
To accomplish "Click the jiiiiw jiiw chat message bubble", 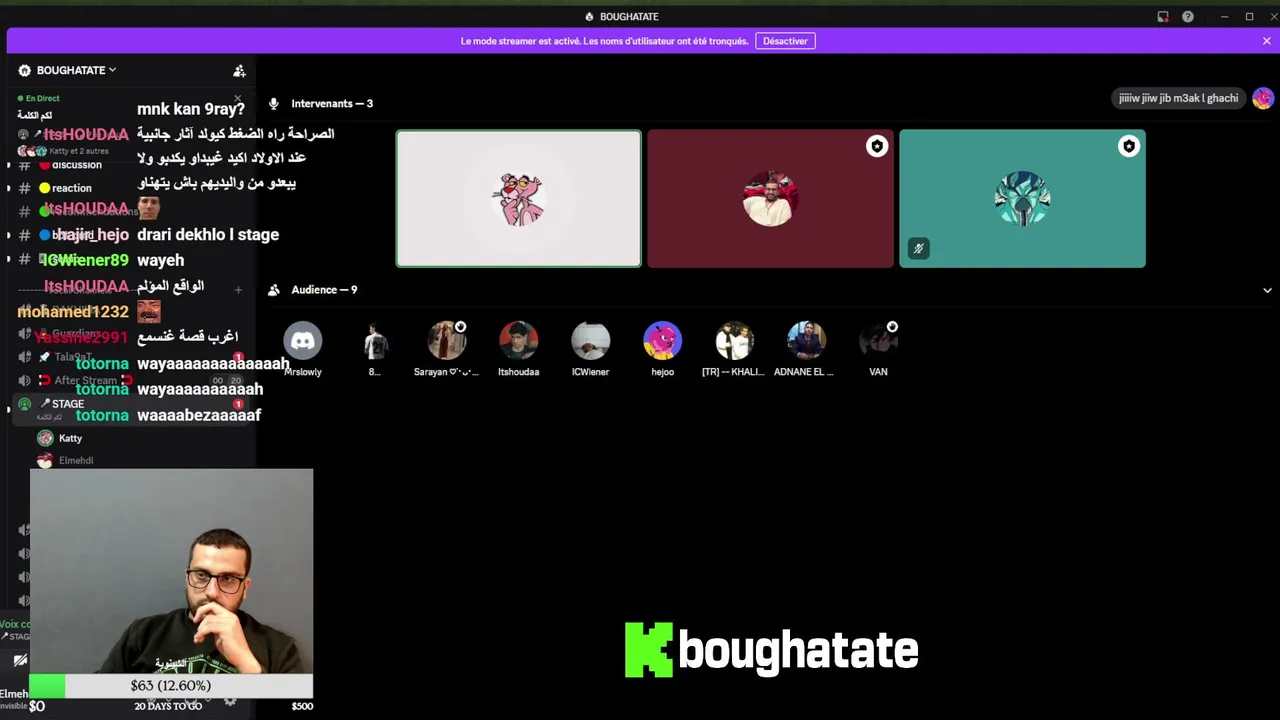I will 1179,98.
